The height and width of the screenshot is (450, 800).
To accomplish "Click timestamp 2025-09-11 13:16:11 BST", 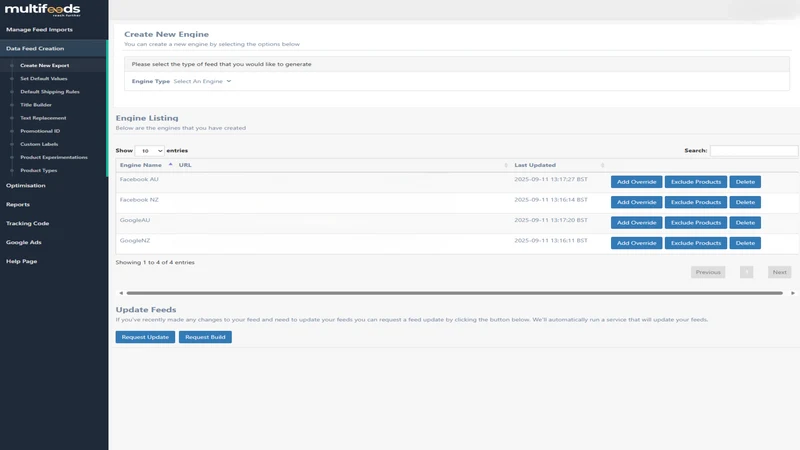I will tap(551, 241).
